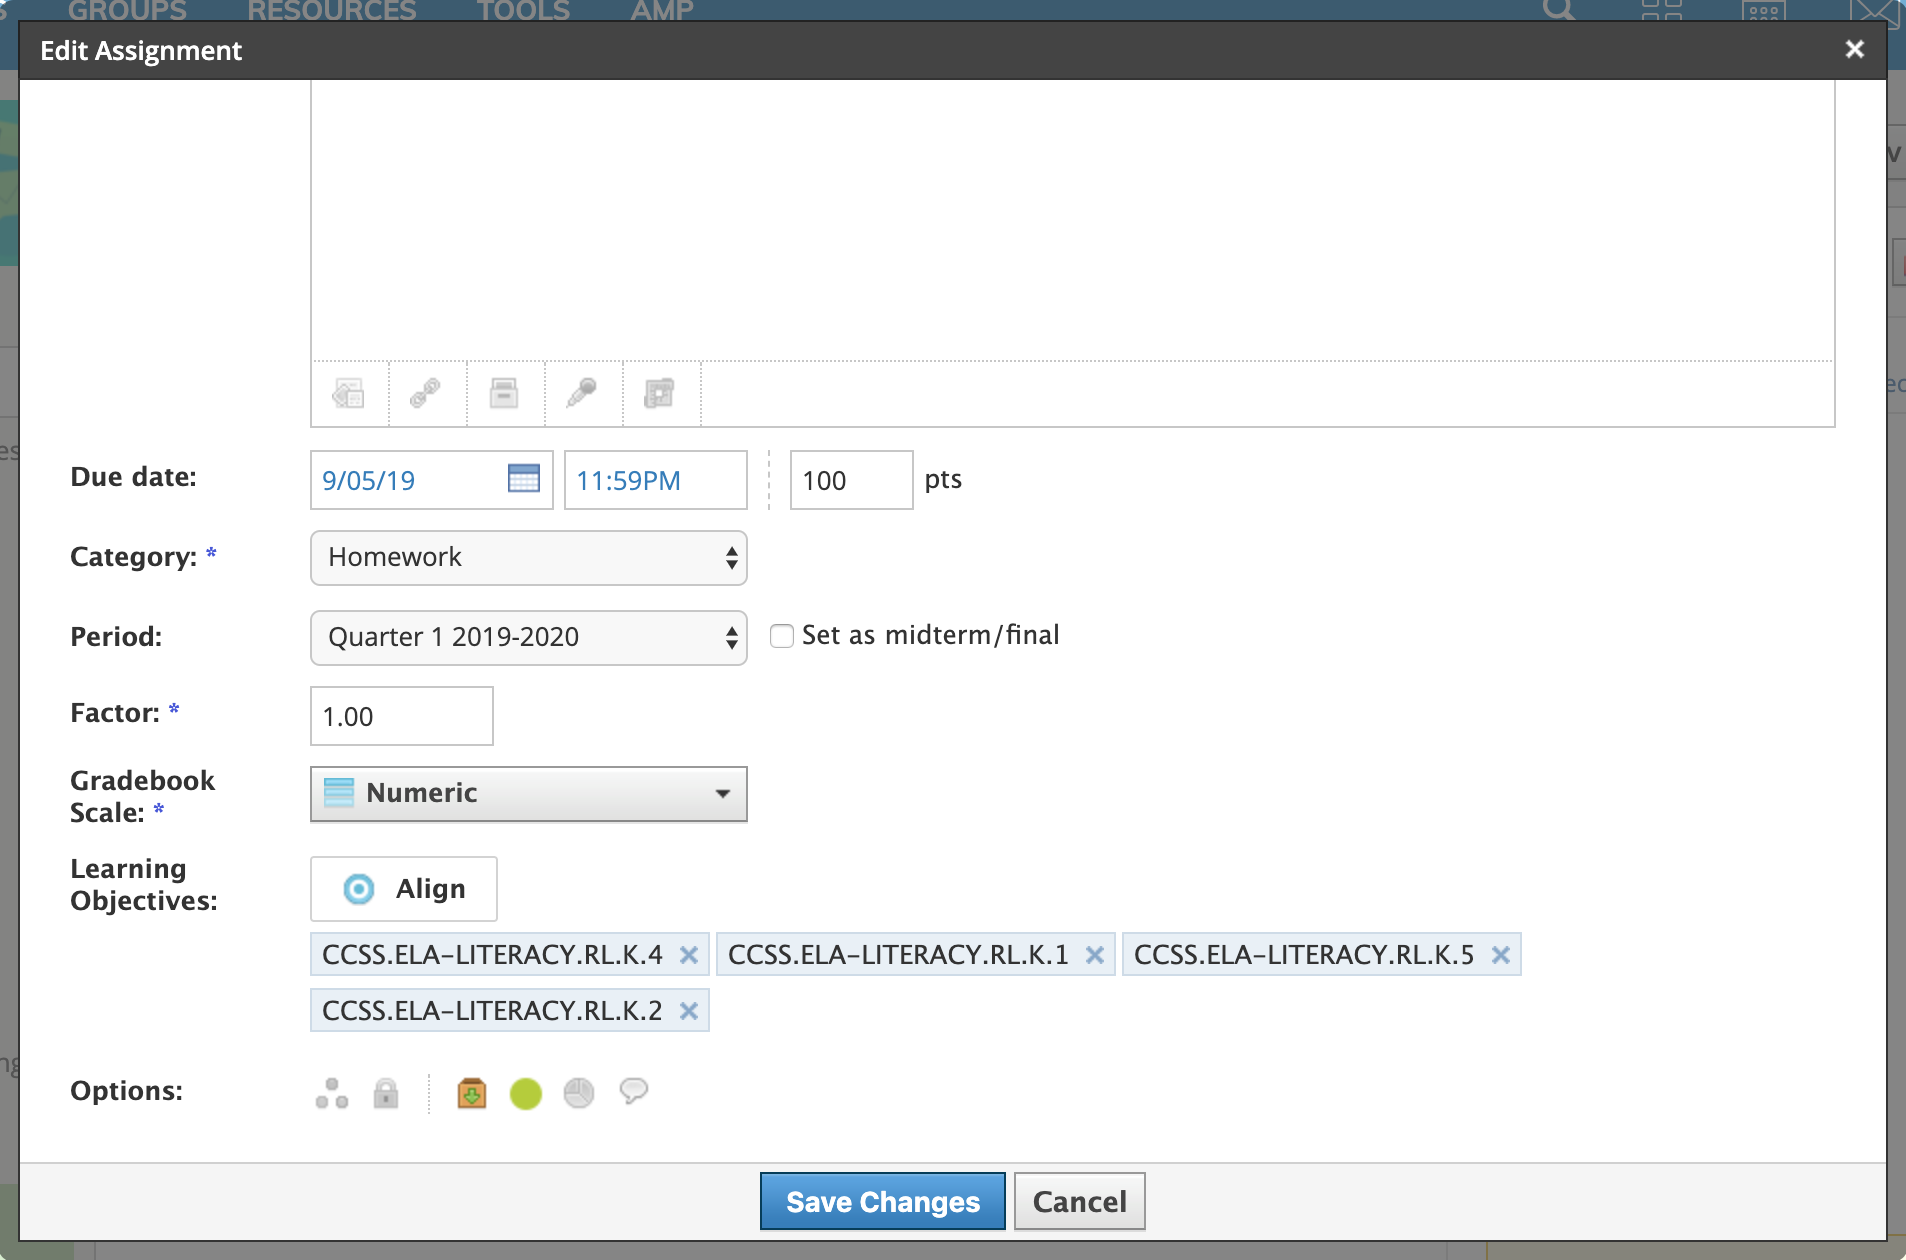Click the file cabinet resources icon
Viewport: 1906px width, 1260px height.
click(x=504, y=393)
